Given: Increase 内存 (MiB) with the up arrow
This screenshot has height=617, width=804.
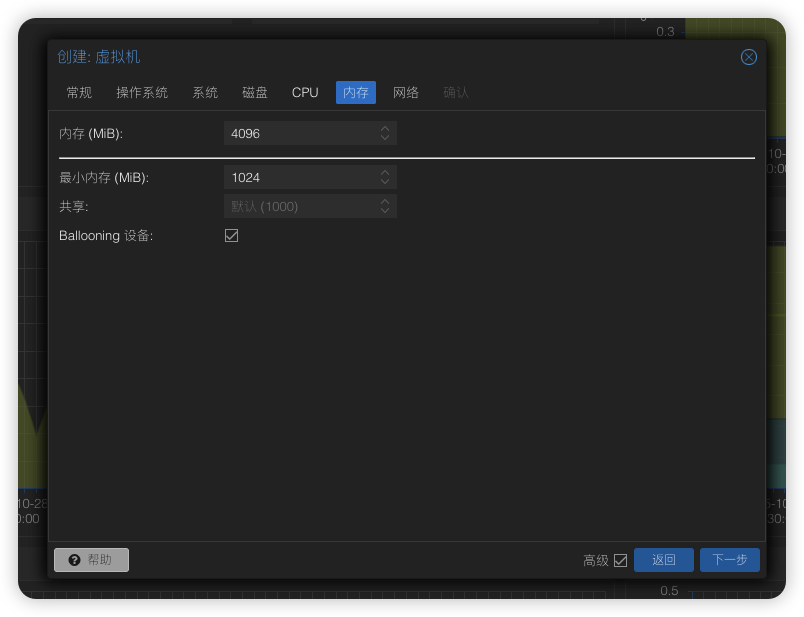Looking at the screenshot, I should pos(385,128).
